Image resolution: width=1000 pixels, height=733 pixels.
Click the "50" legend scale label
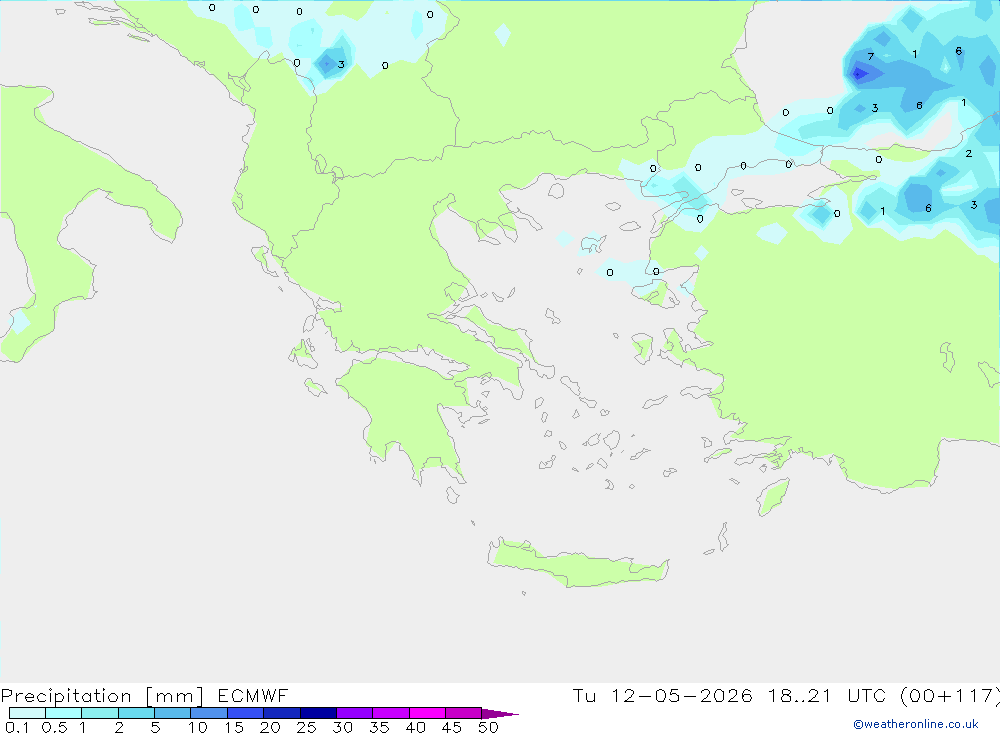[489, 727]
